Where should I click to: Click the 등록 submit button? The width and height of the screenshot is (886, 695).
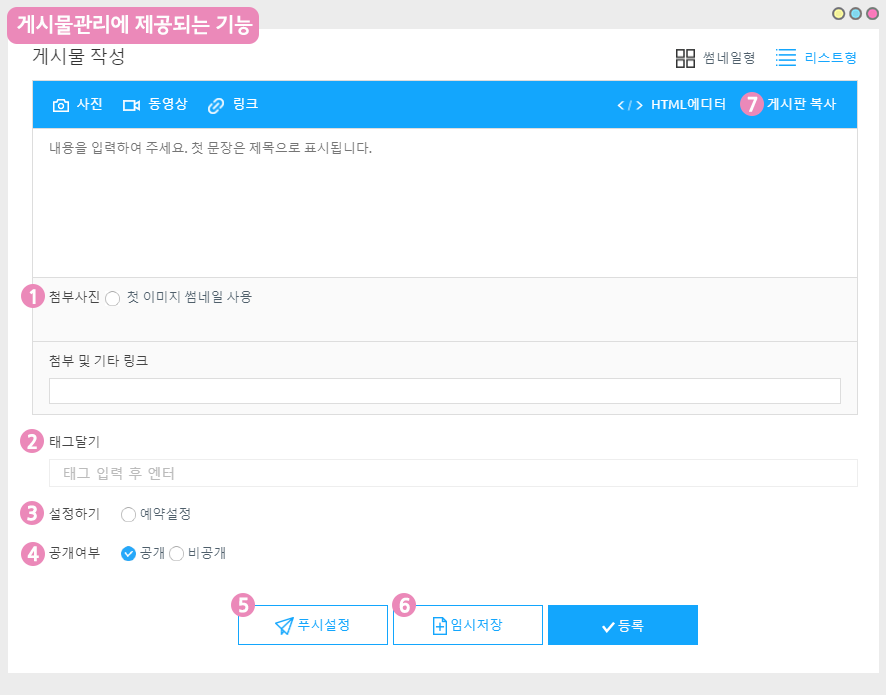coord(622,625)
